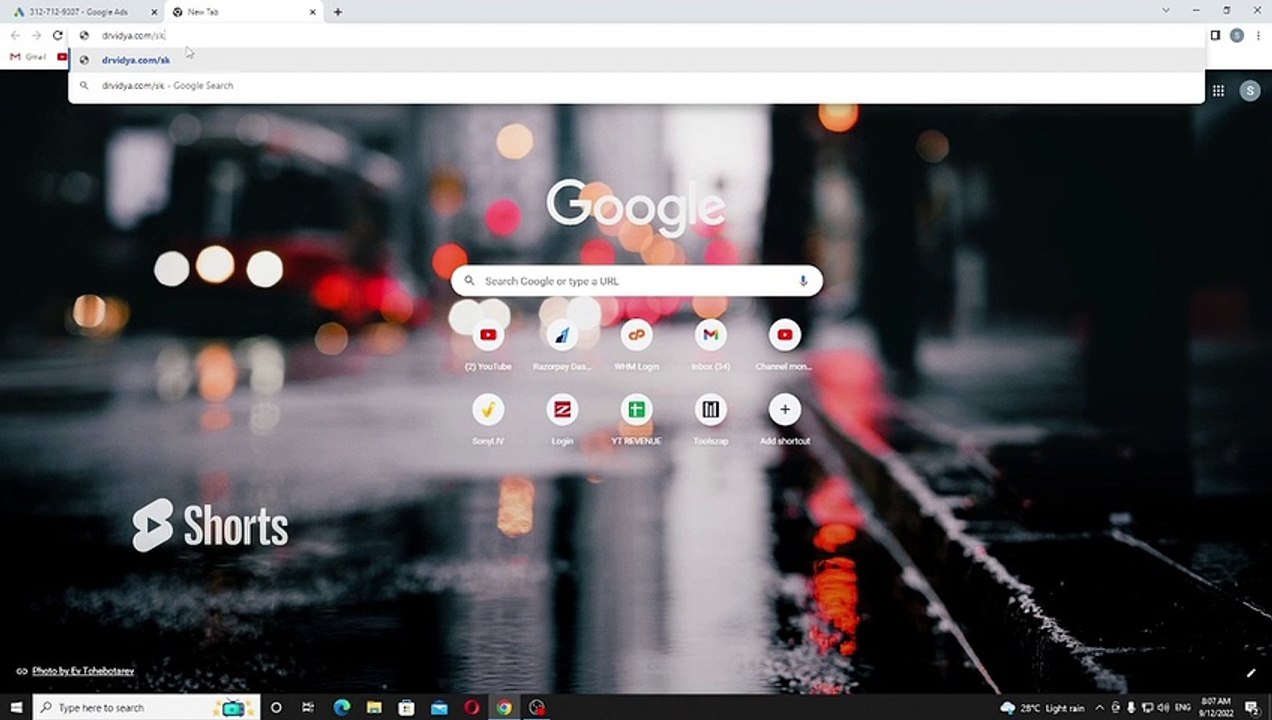Image resolution: width=1272 pixels, height=720 pixels.
Task: Expand hidden system tray icons
Action: 1099,707
